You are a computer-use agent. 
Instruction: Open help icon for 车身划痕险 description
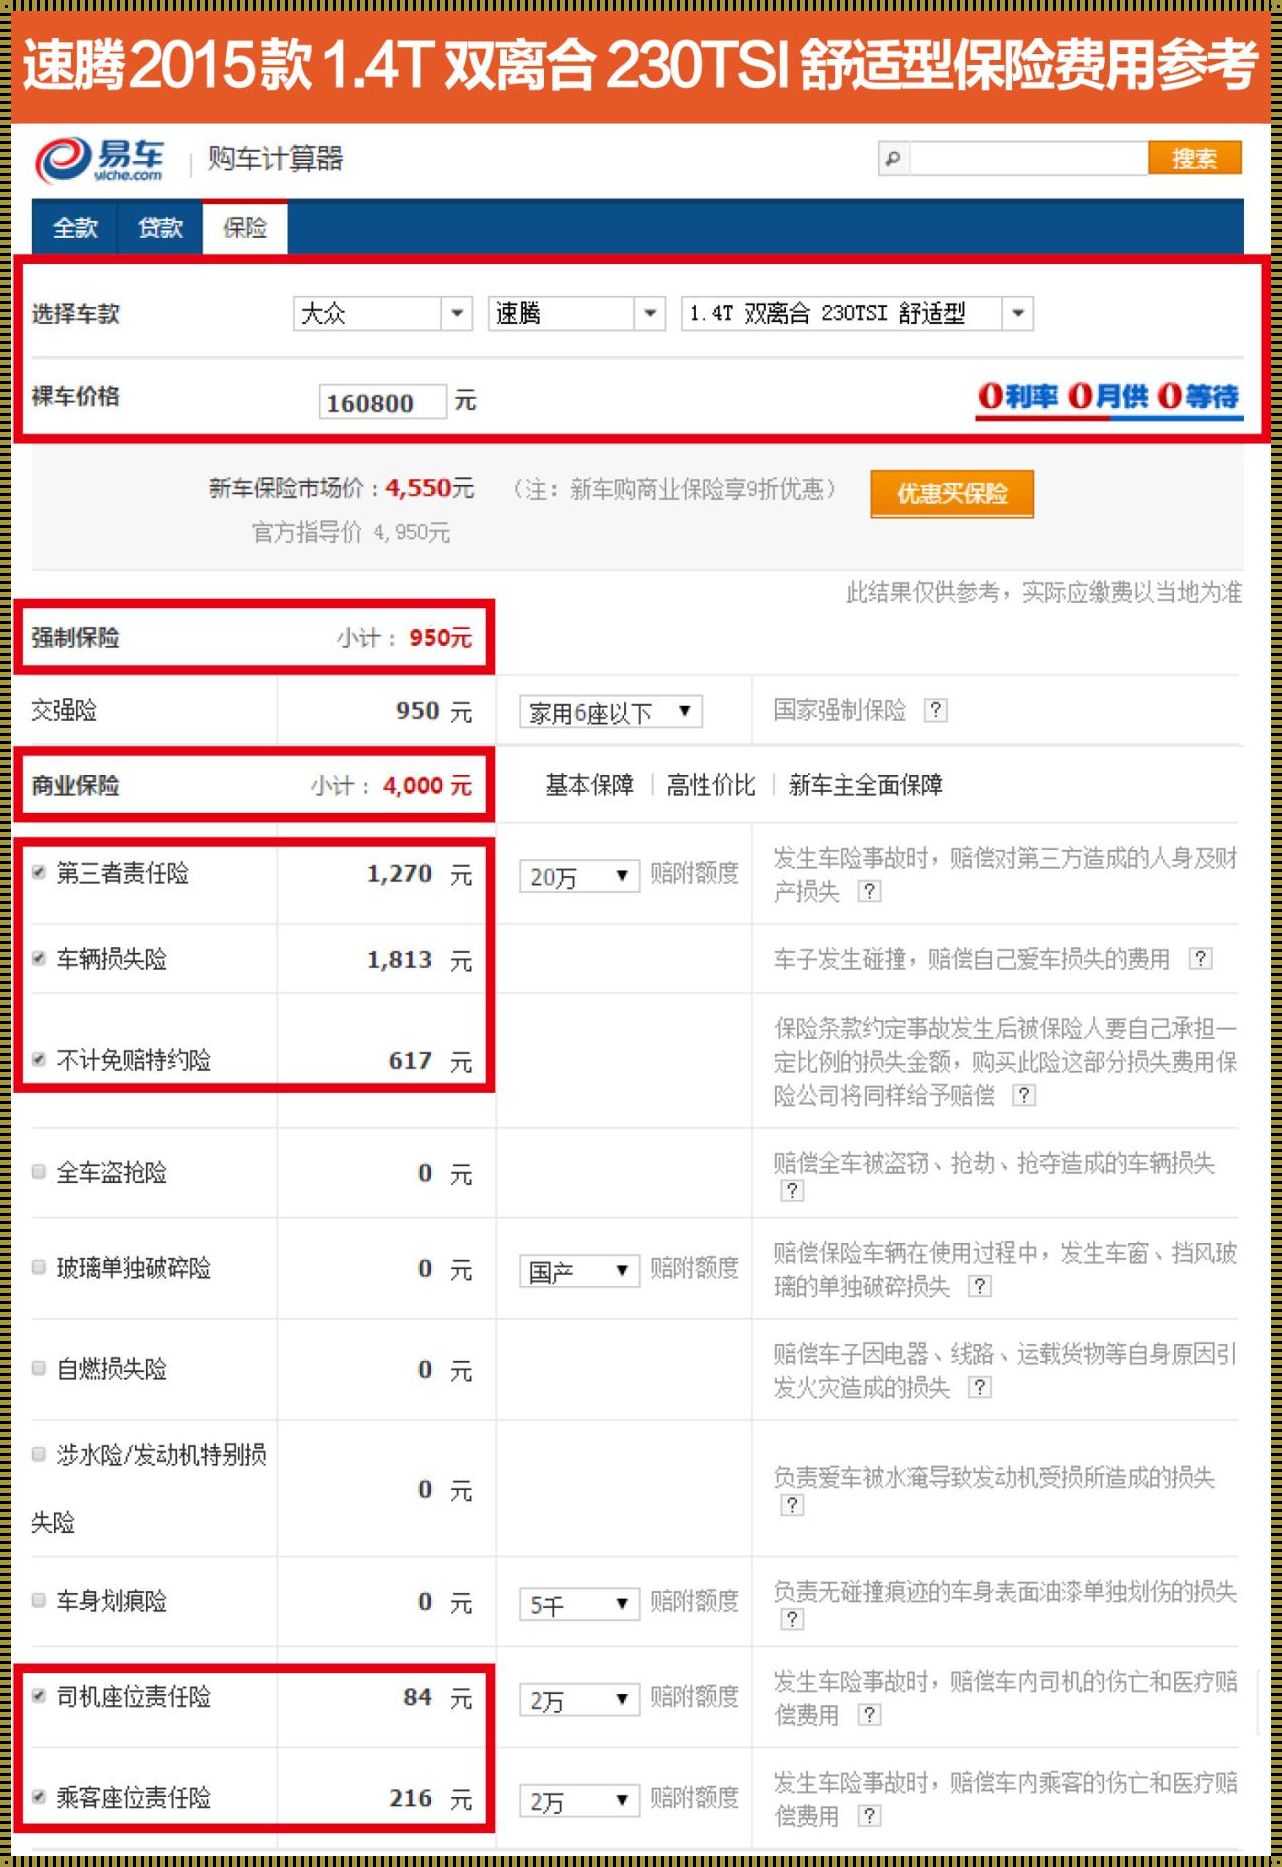click(792, 1619)
